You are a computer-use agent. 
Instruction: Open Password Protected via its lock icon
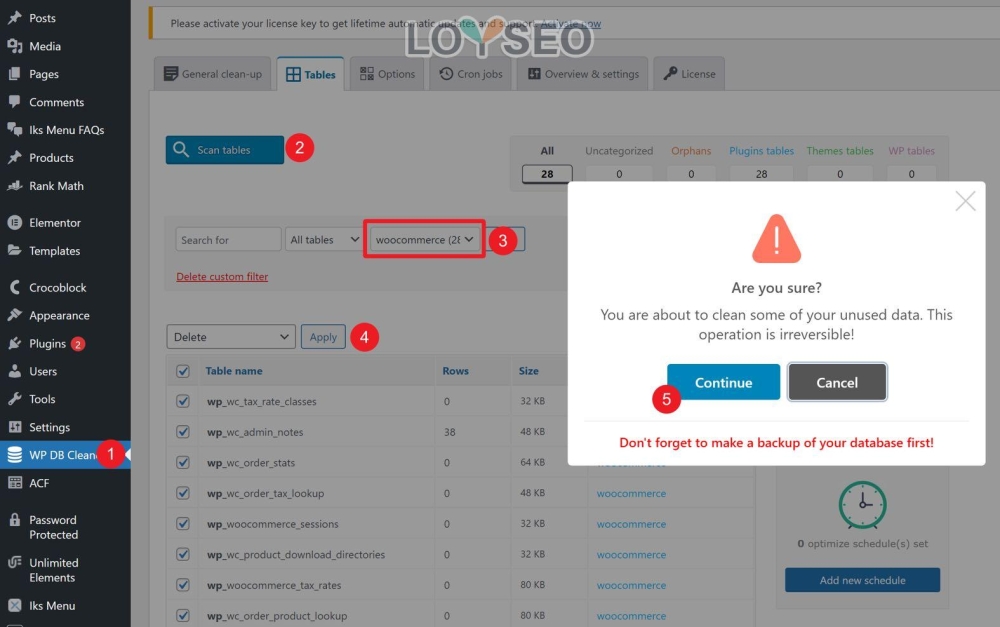[15, 520]
